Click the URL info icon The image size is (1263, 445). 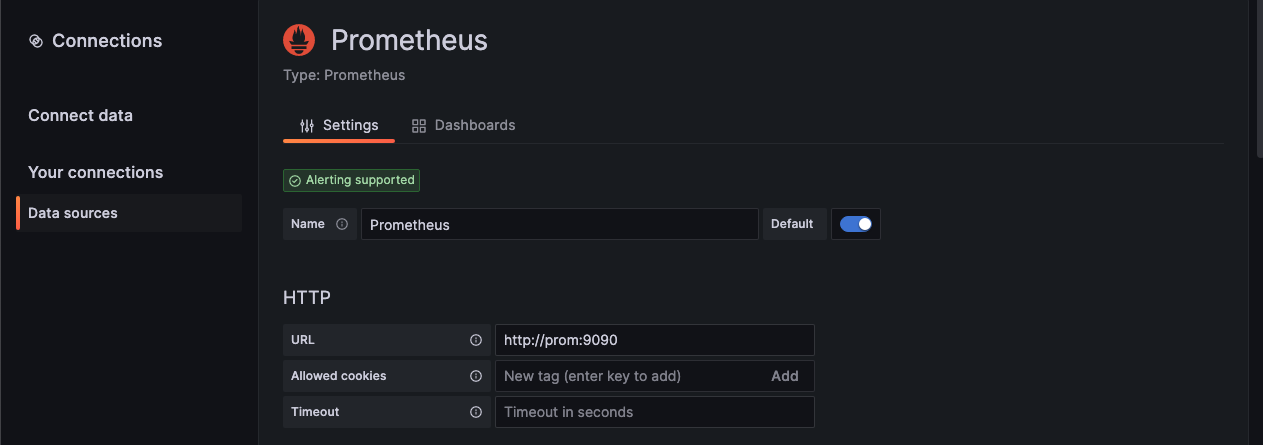point(476,340)
